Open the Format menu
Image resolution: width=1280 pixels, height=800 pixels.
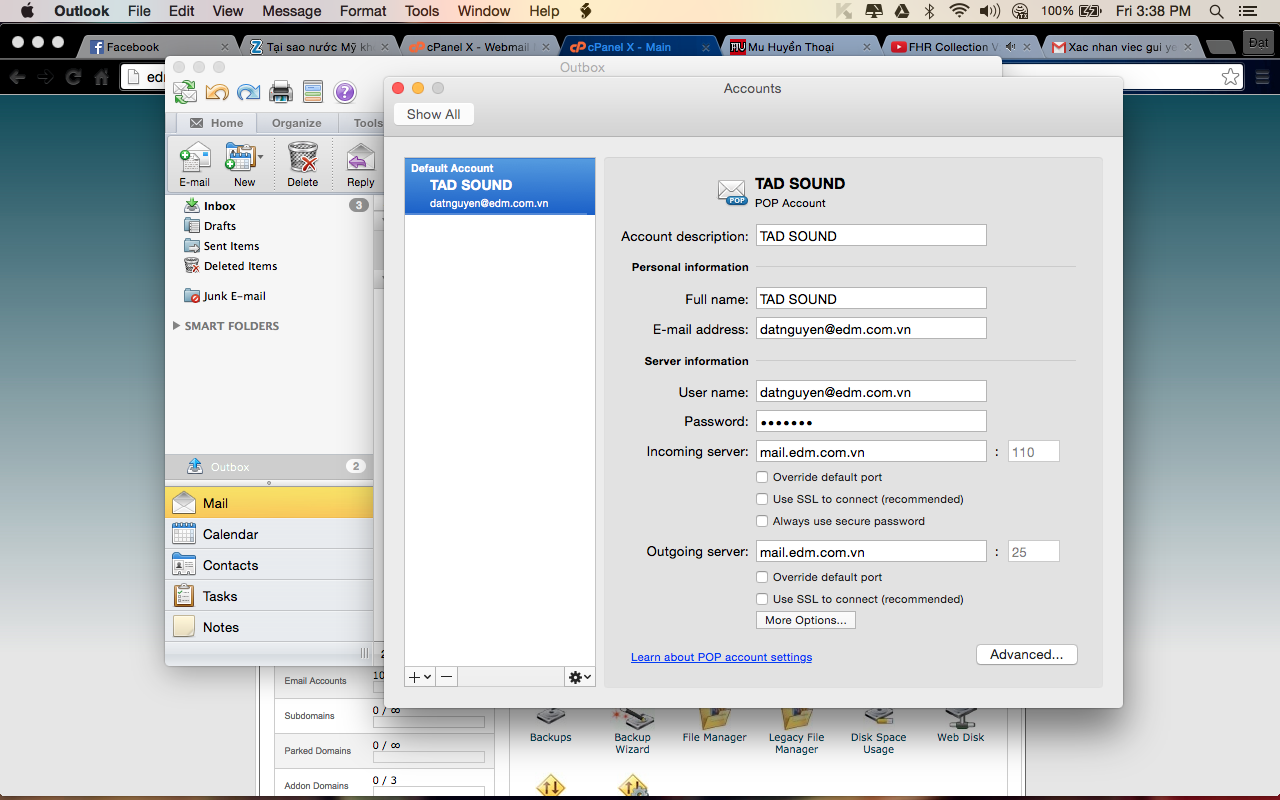pyautogui.click(x=363, y=11)
